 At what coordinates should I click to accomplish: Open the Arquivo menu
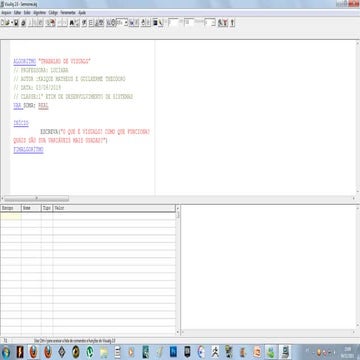tap(6, 13)
